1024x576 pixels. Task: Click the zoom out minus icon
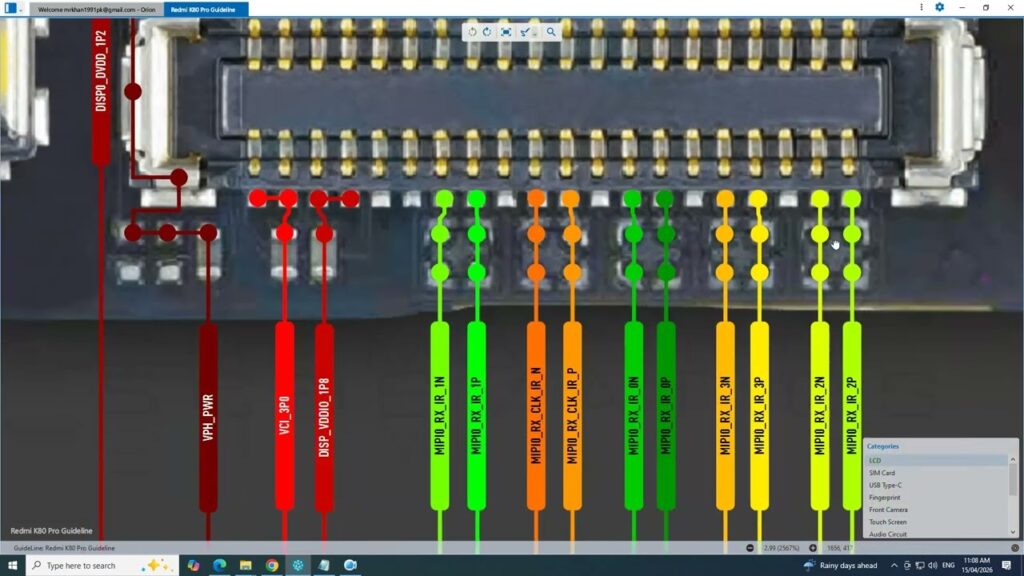point(750,548)
